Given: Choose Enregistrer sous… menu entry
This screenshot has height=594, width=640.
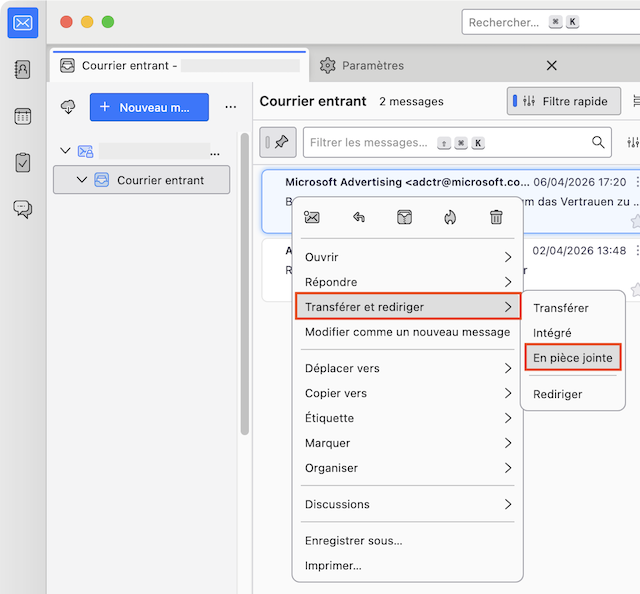Looking at the screenshot, I should click(408, 541).
